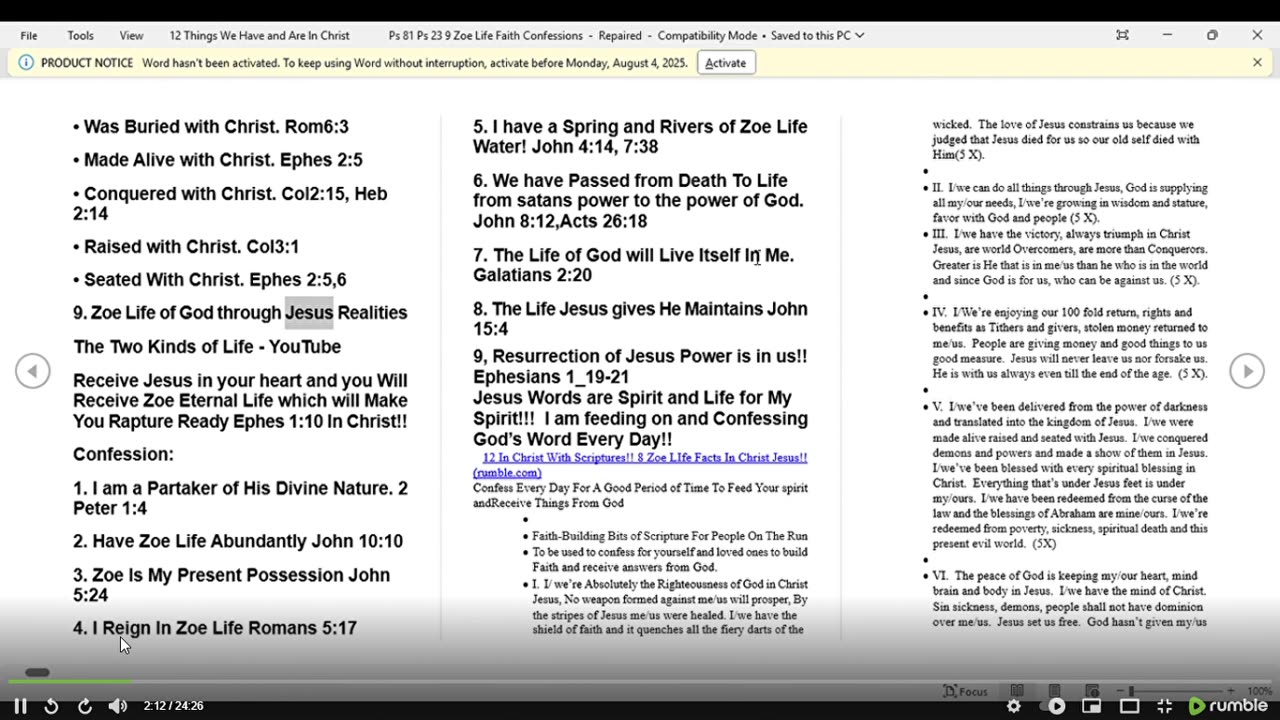Click the zoom out minus button
Image resolution: width=1280 pixels, height=720 pixels.
1120,691
